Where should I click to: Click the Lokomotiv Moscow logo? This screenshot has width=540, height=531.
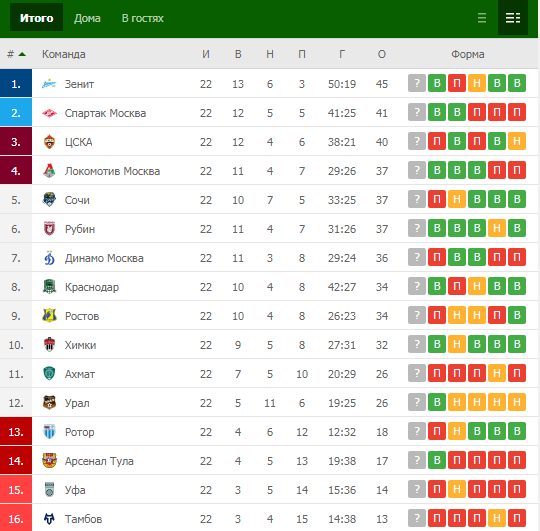49,171
